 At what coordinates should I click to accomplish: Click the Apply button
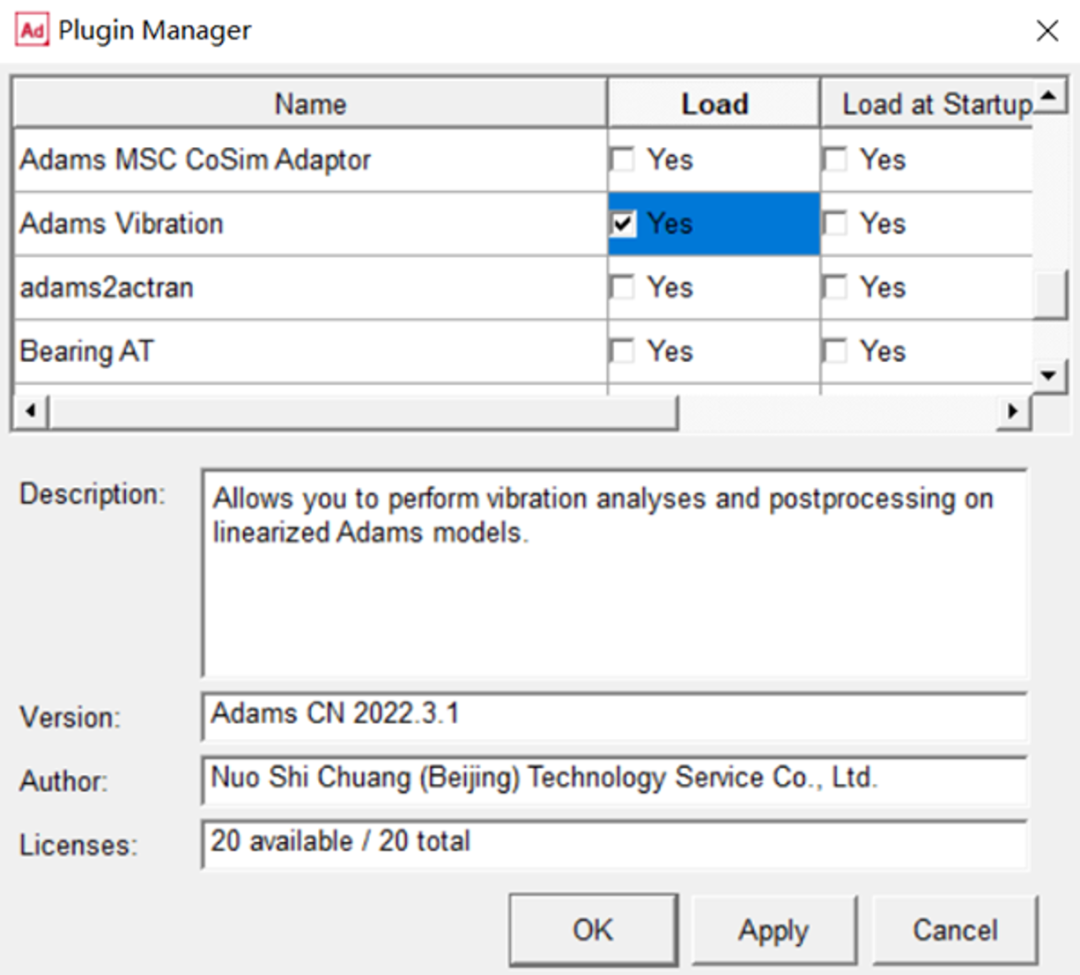pos(774,930)
